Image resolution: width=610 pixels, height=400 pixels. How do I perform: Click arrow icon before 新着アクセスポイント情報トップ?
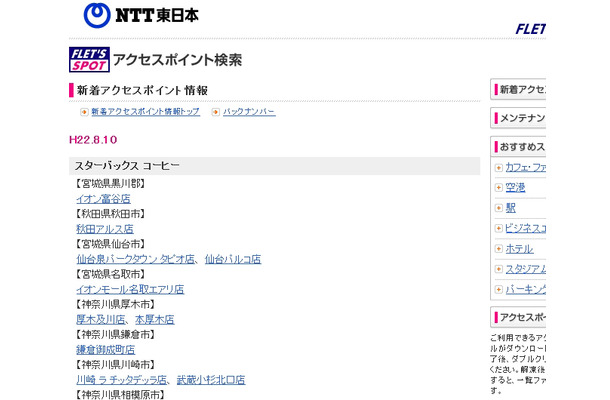(x=84, y=112)
